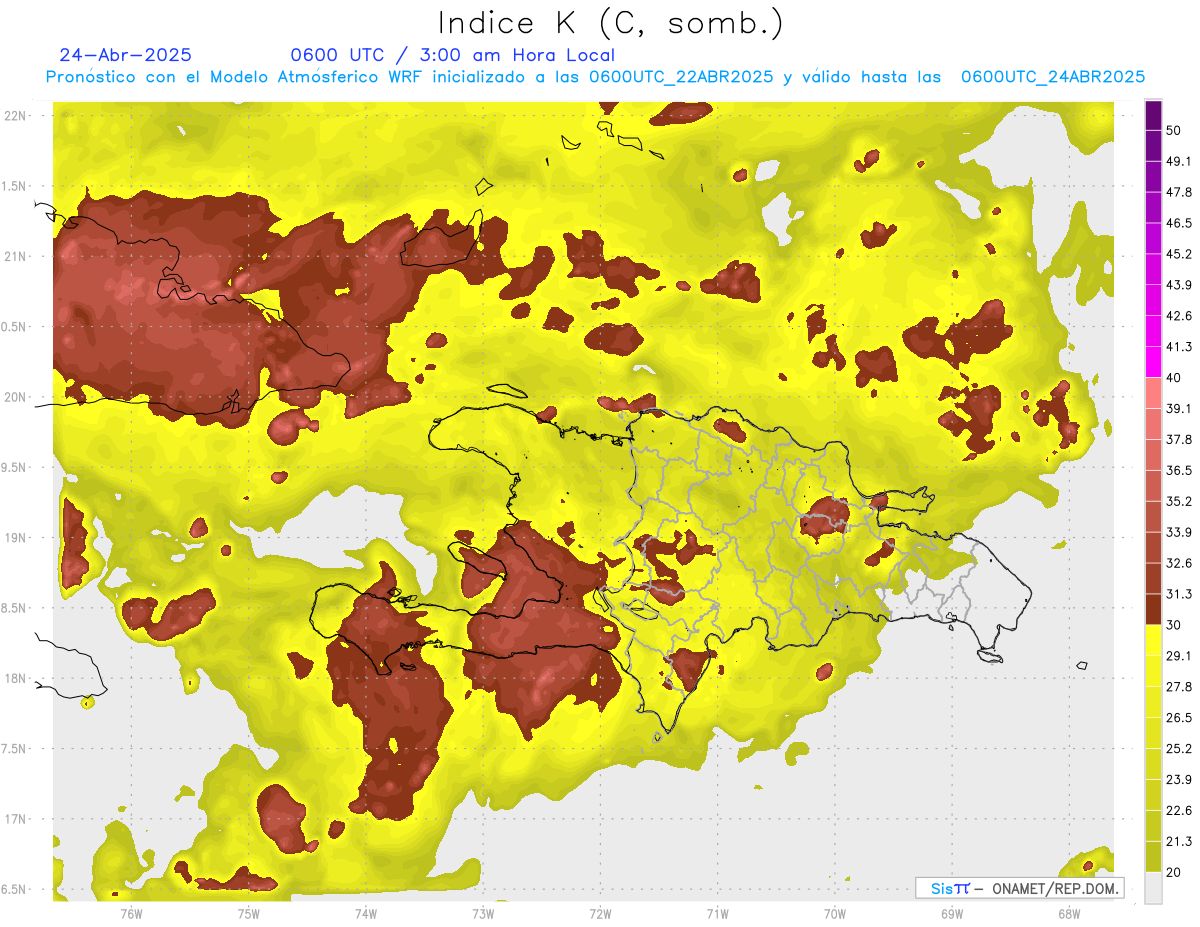This screenshot has width=1200, height=927.
Task: Click the colorbar value 25.2
Action: pos(1179,749)
